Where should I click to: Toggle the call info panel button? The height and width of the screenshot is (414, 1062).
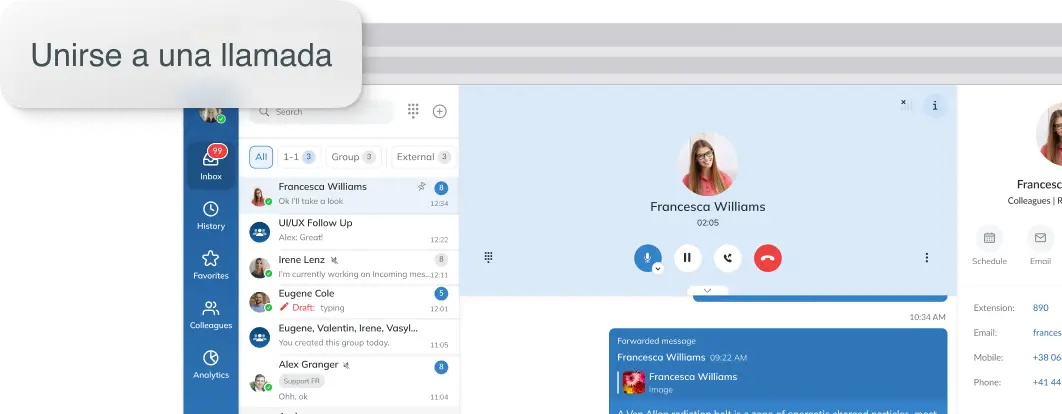(935, 105)
